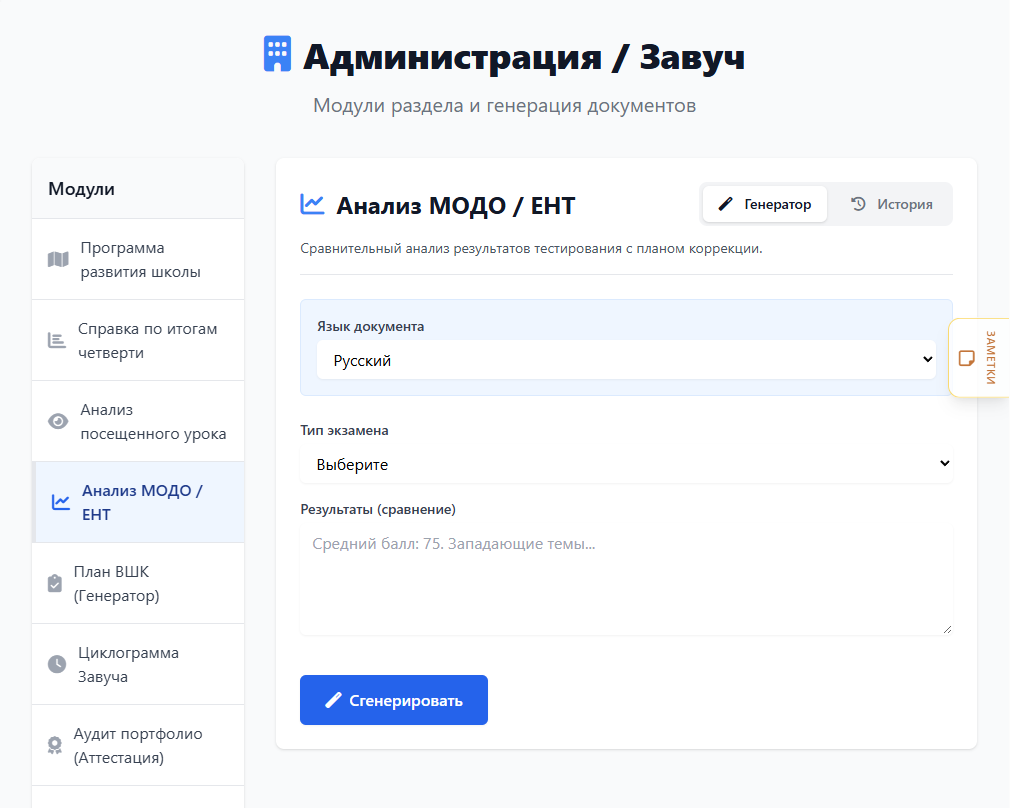Image resolution: width=1010 pixels, height=808 pixels.
Task: Click the map icon beside Программа развития школы
Action: pos(58,260)
